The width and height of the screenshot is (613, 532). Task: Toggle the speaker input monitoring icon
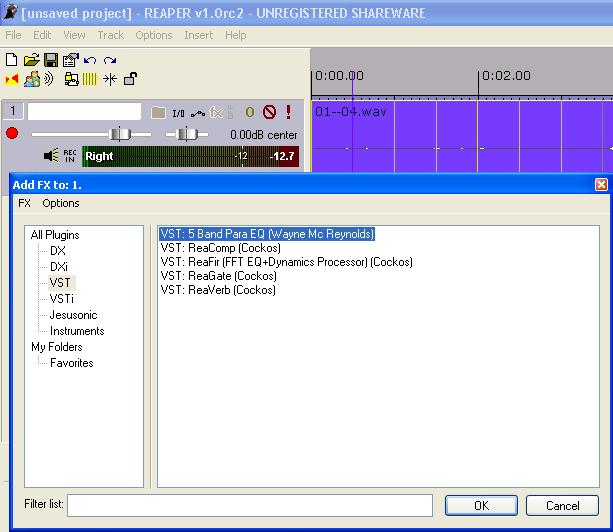click(x=51, y=156)
